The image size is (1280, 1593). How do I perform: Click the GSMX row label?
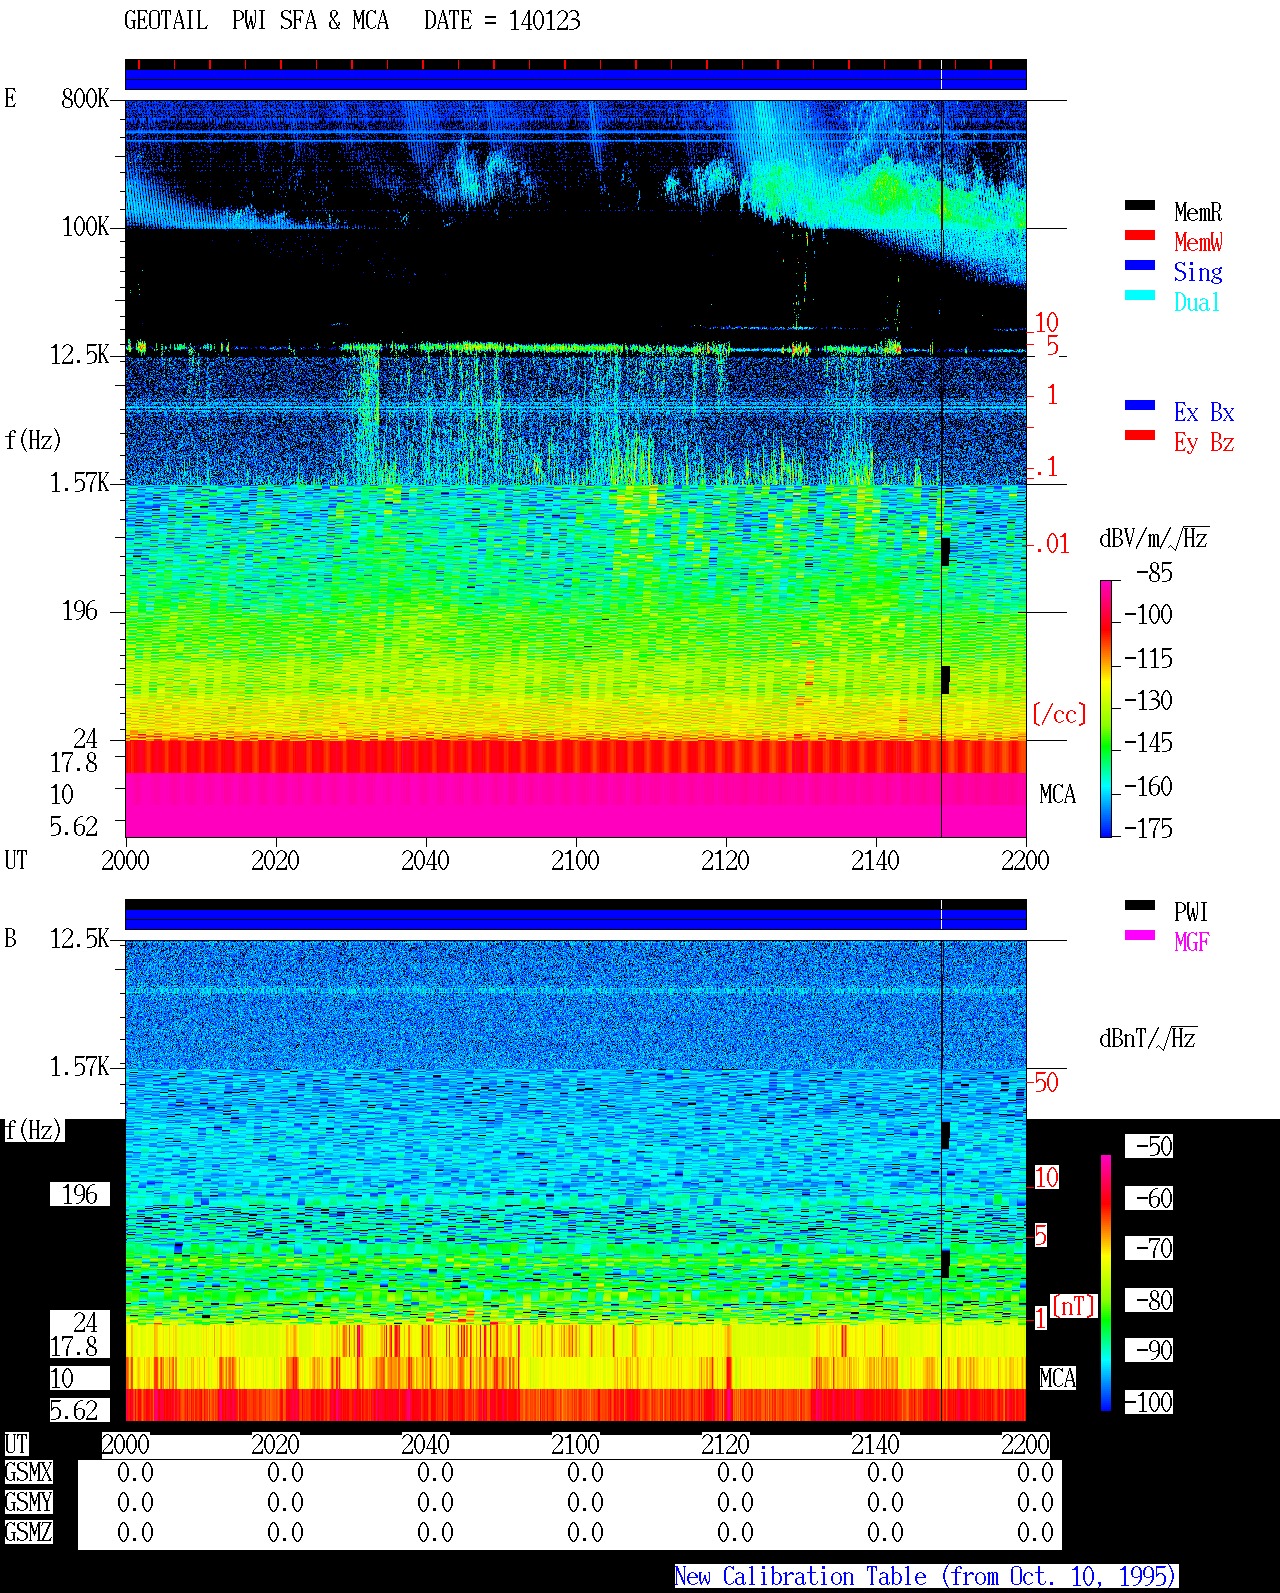tap(28, 1472)
